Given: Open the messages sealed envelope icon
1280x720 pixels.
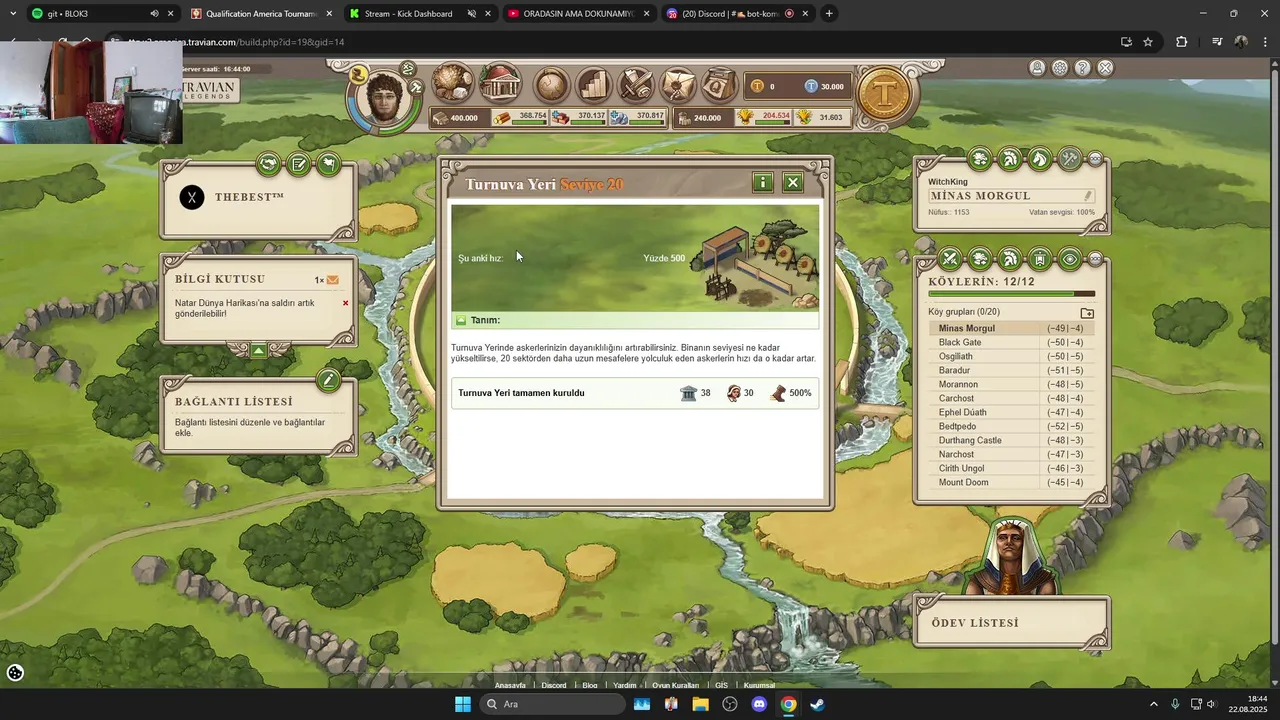Looking at the screenshot, I should click(x=678, y=85).
